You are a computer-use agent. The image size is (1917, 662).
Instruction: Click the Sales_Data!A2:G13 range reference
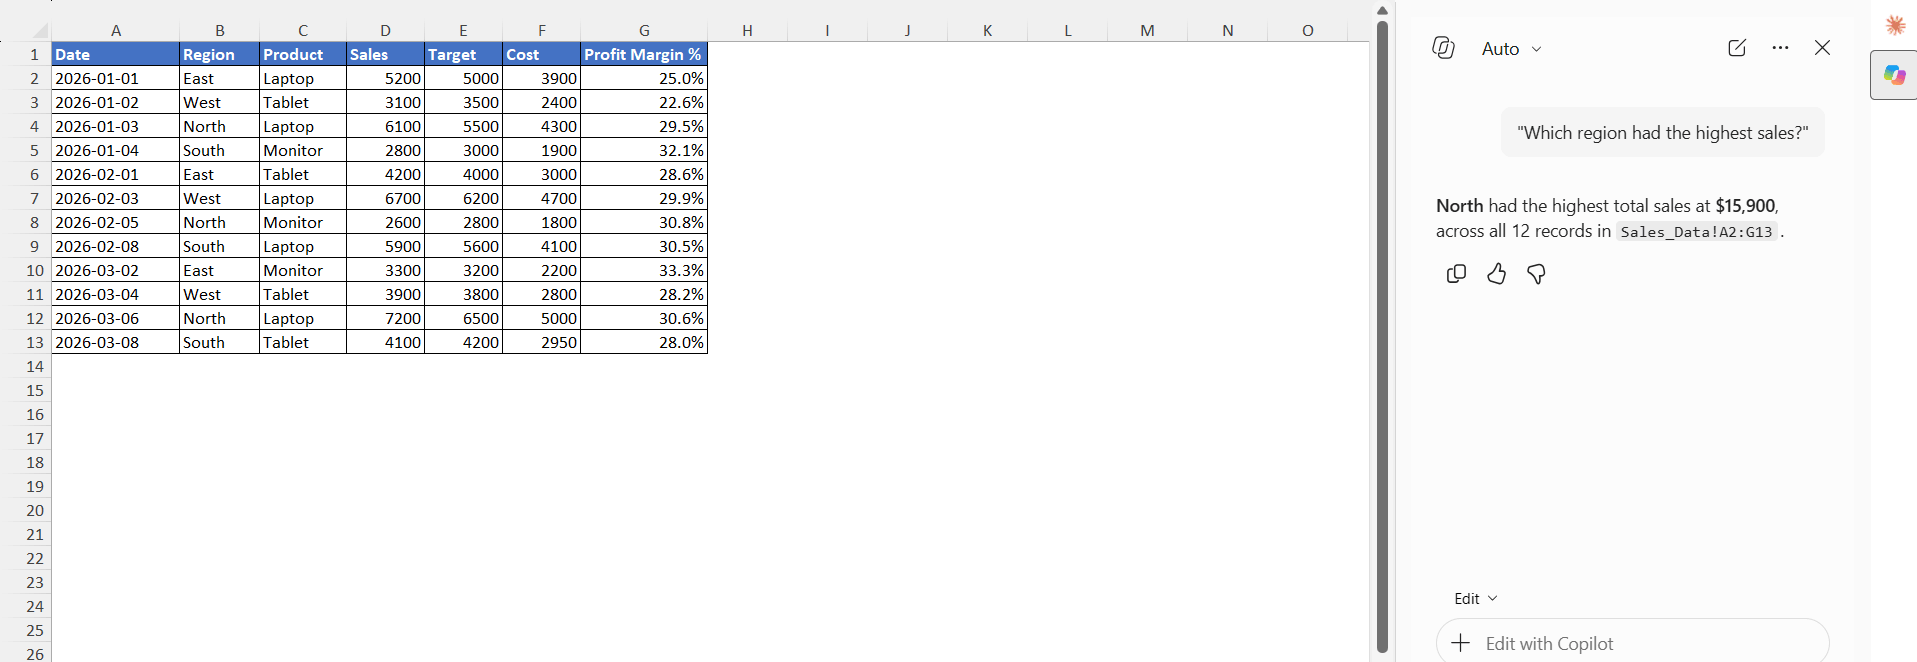pos(1696,232)
